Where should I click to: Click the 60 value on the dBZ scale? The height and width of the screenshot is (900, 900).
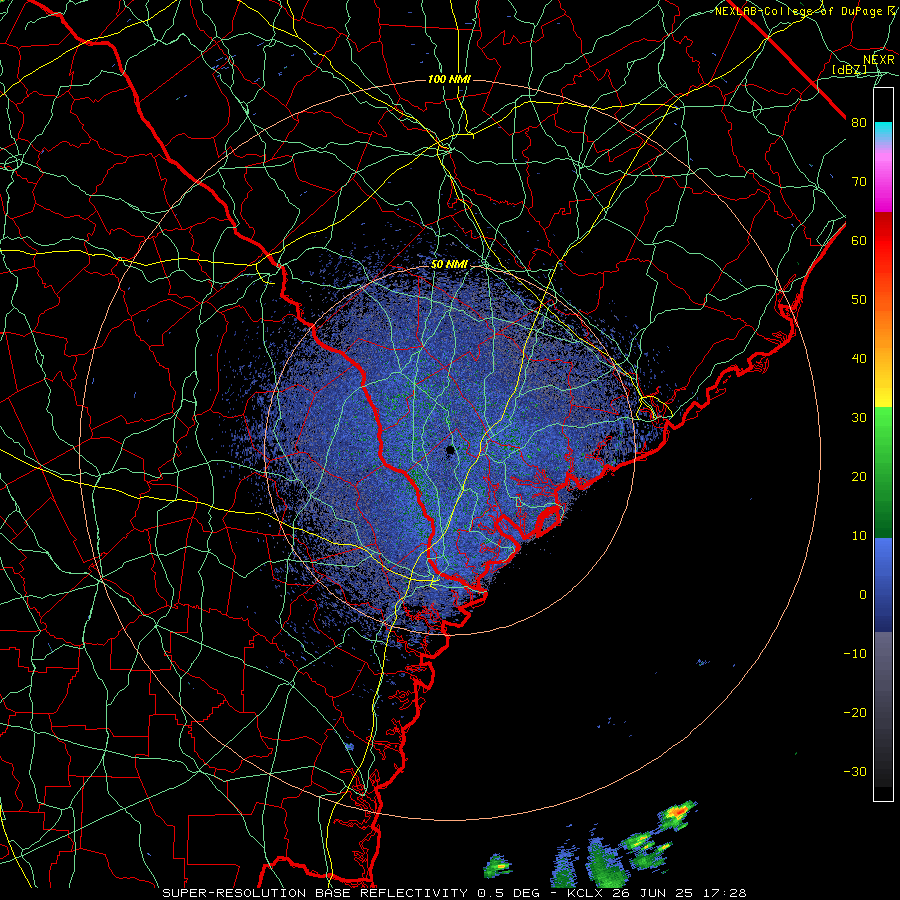[859, 240]
